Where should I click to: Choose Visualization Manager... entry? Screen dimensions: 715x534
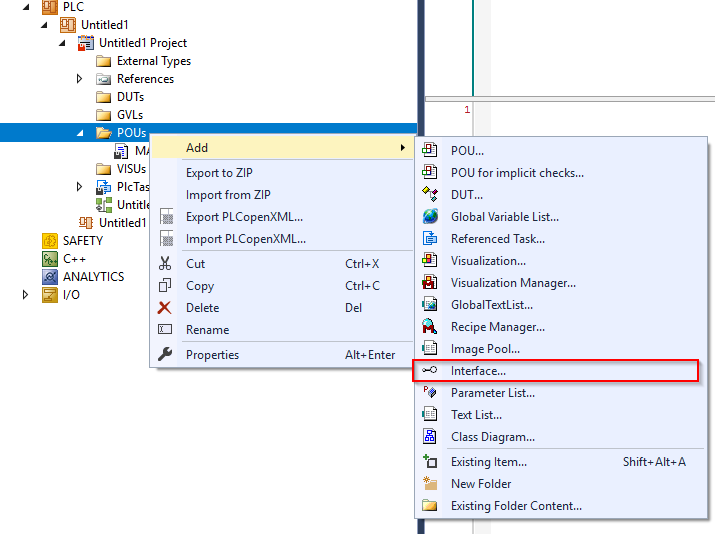[x=561, y=283]
